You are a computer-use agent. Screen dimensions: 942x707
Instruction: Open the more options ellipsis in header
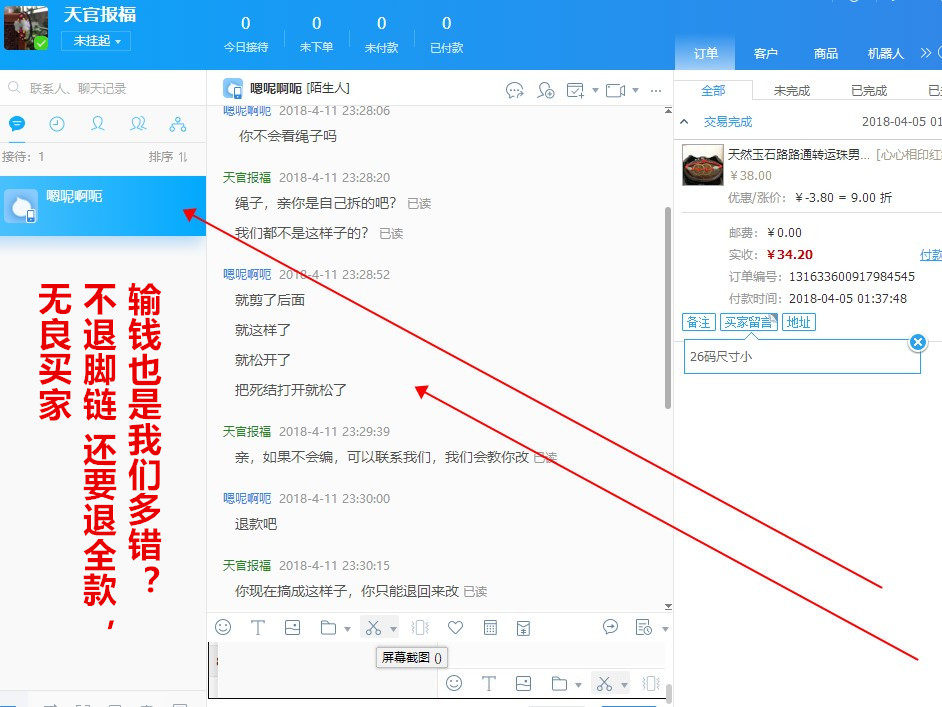pyautogui.click(x=655, y=91)
